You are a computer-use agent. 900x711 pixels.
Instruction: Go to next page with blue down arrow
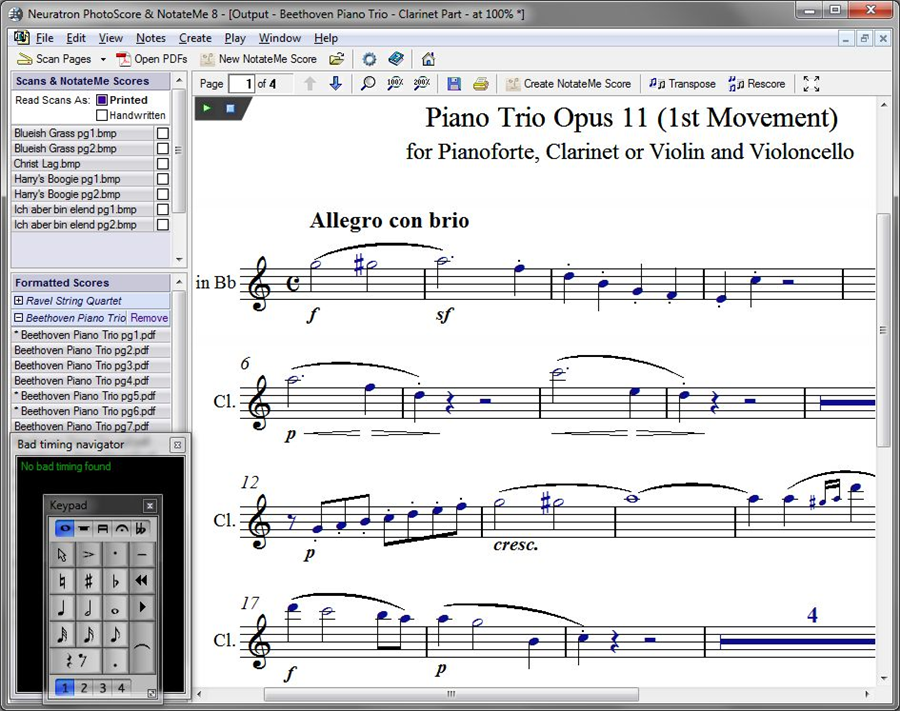pos(336,84)
